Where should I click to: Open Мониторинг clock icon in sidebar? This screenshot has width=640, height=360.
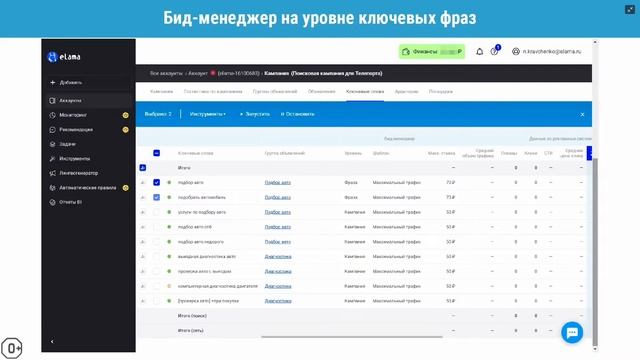[x=52, y=115]
